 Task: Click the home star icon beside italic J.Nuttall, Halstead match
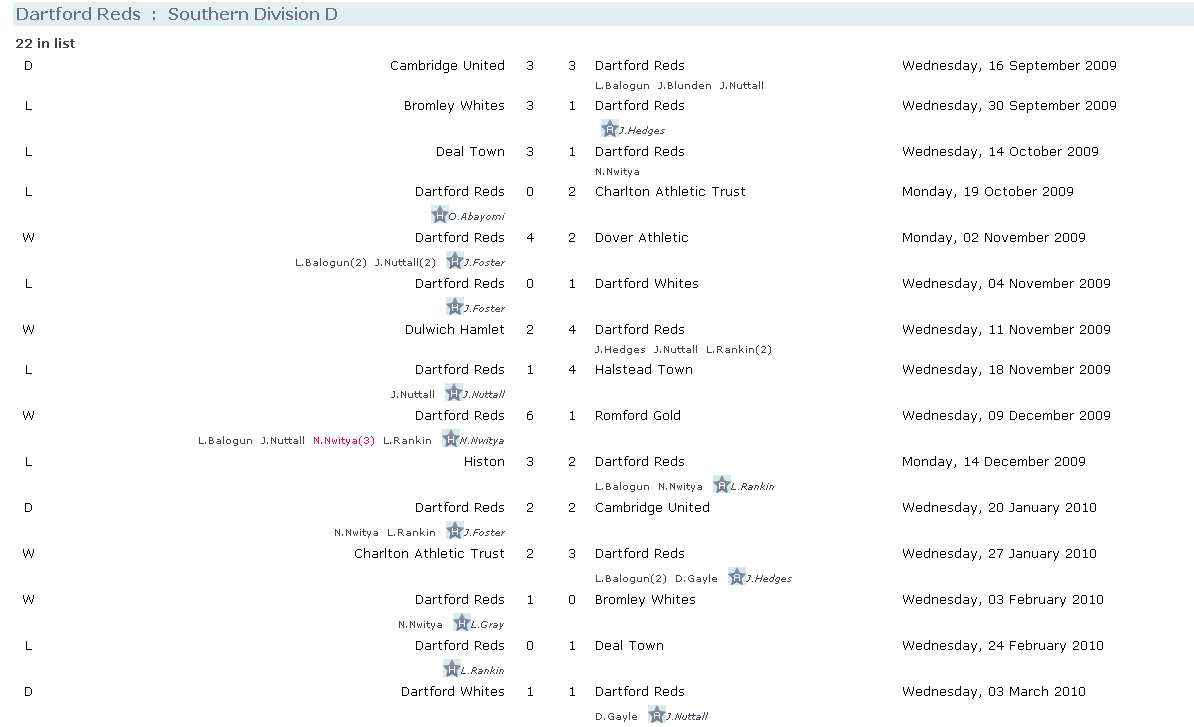454,393
